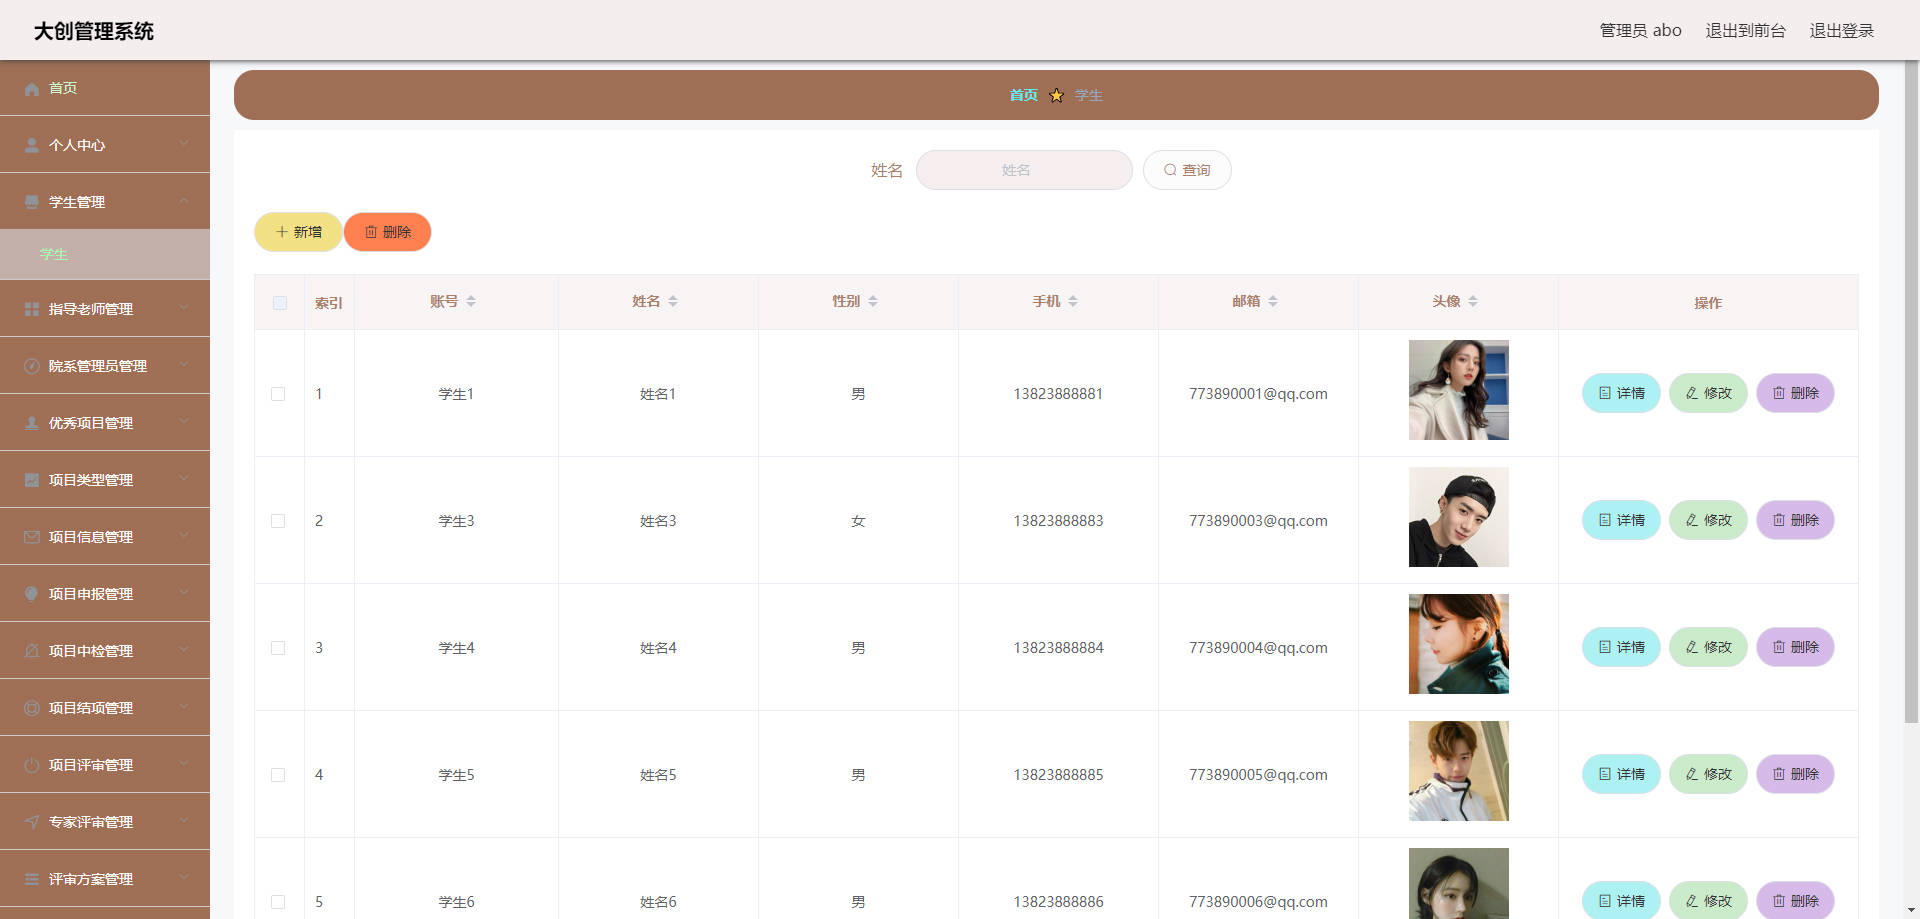Click 修改 for student 姓名5
Image resolution: width=1920 pixels, height=919 pixels.
pos(1708,774)
